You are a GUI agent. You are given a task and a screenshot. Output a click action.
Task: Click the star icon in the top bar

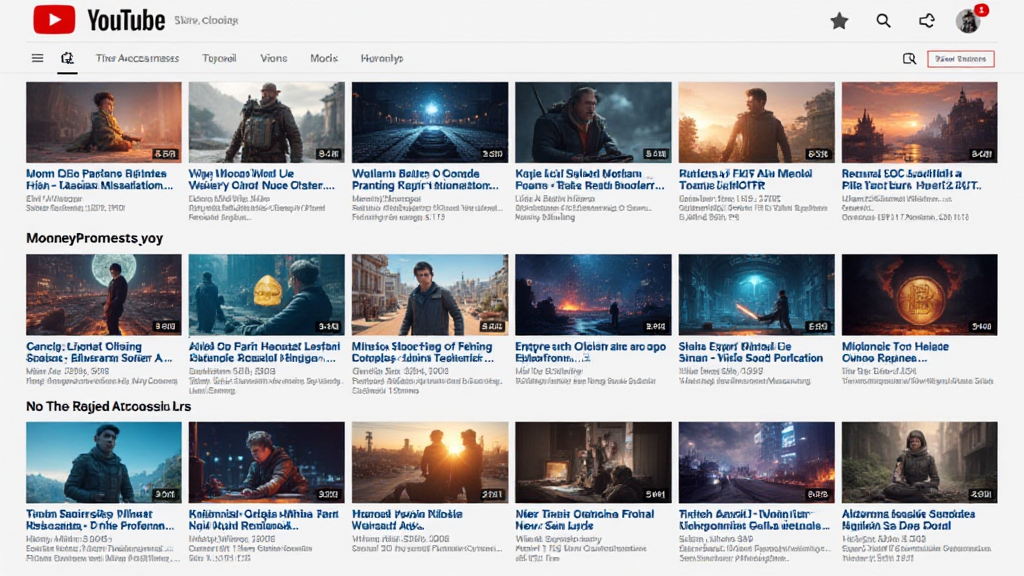[x=839, y=21]
